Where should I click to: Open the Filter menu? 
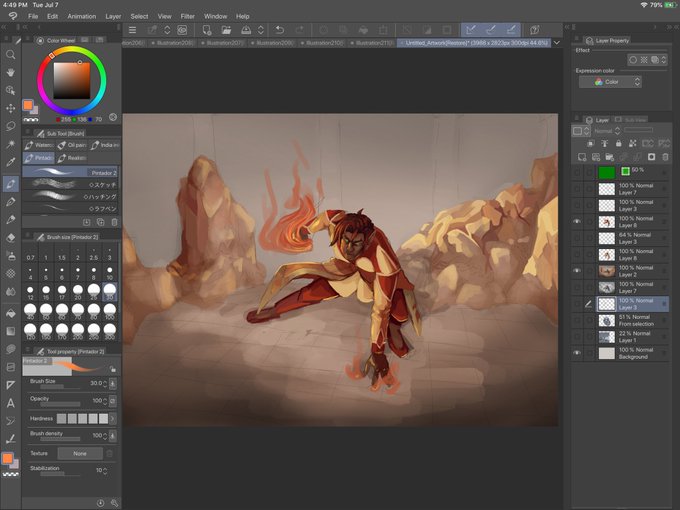pyautogui.click(x=187, y=16)
